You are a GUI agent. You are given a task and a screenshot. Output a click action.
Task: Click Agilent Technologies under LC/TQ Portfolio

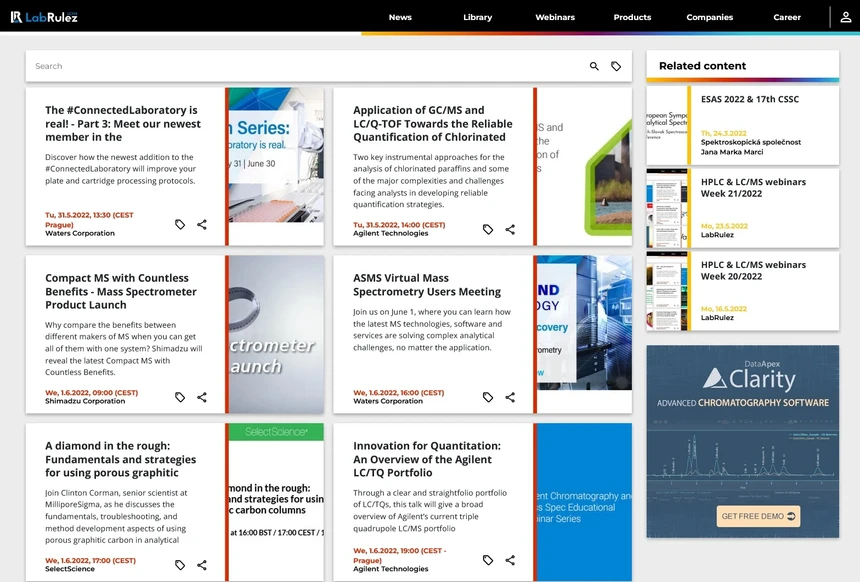(391, 569)
